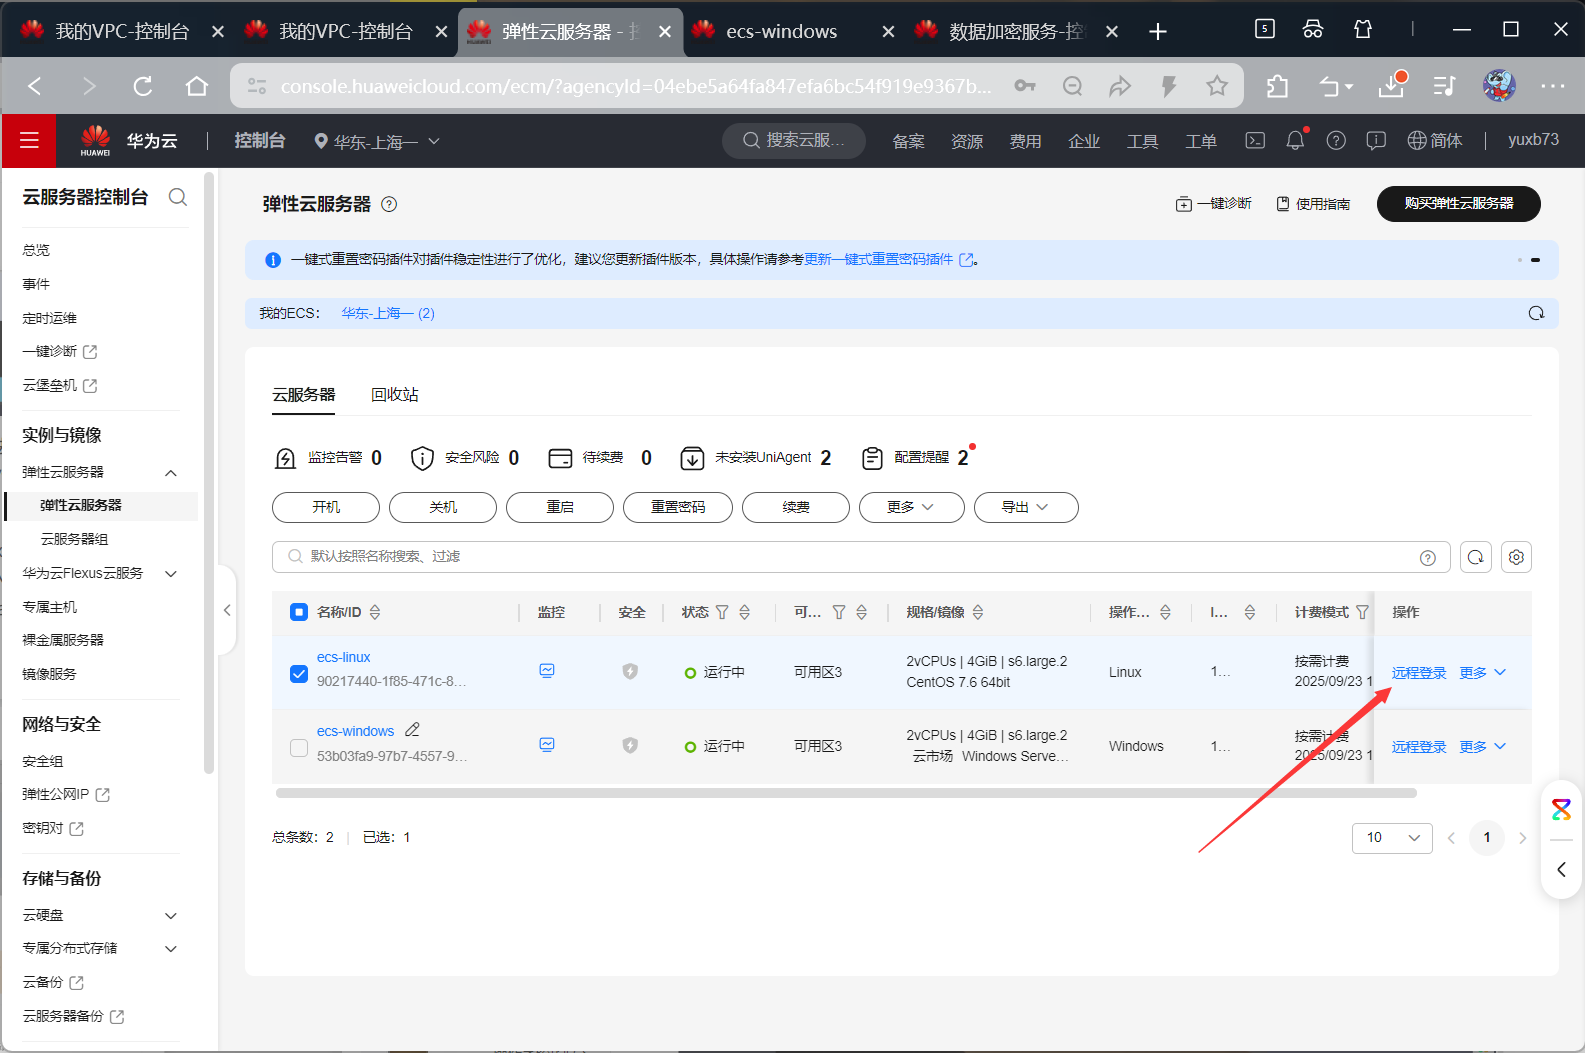This screenshot has height=1053, width=1585.
Task: Click the browser address bar
Action: (x=636, y=86)
